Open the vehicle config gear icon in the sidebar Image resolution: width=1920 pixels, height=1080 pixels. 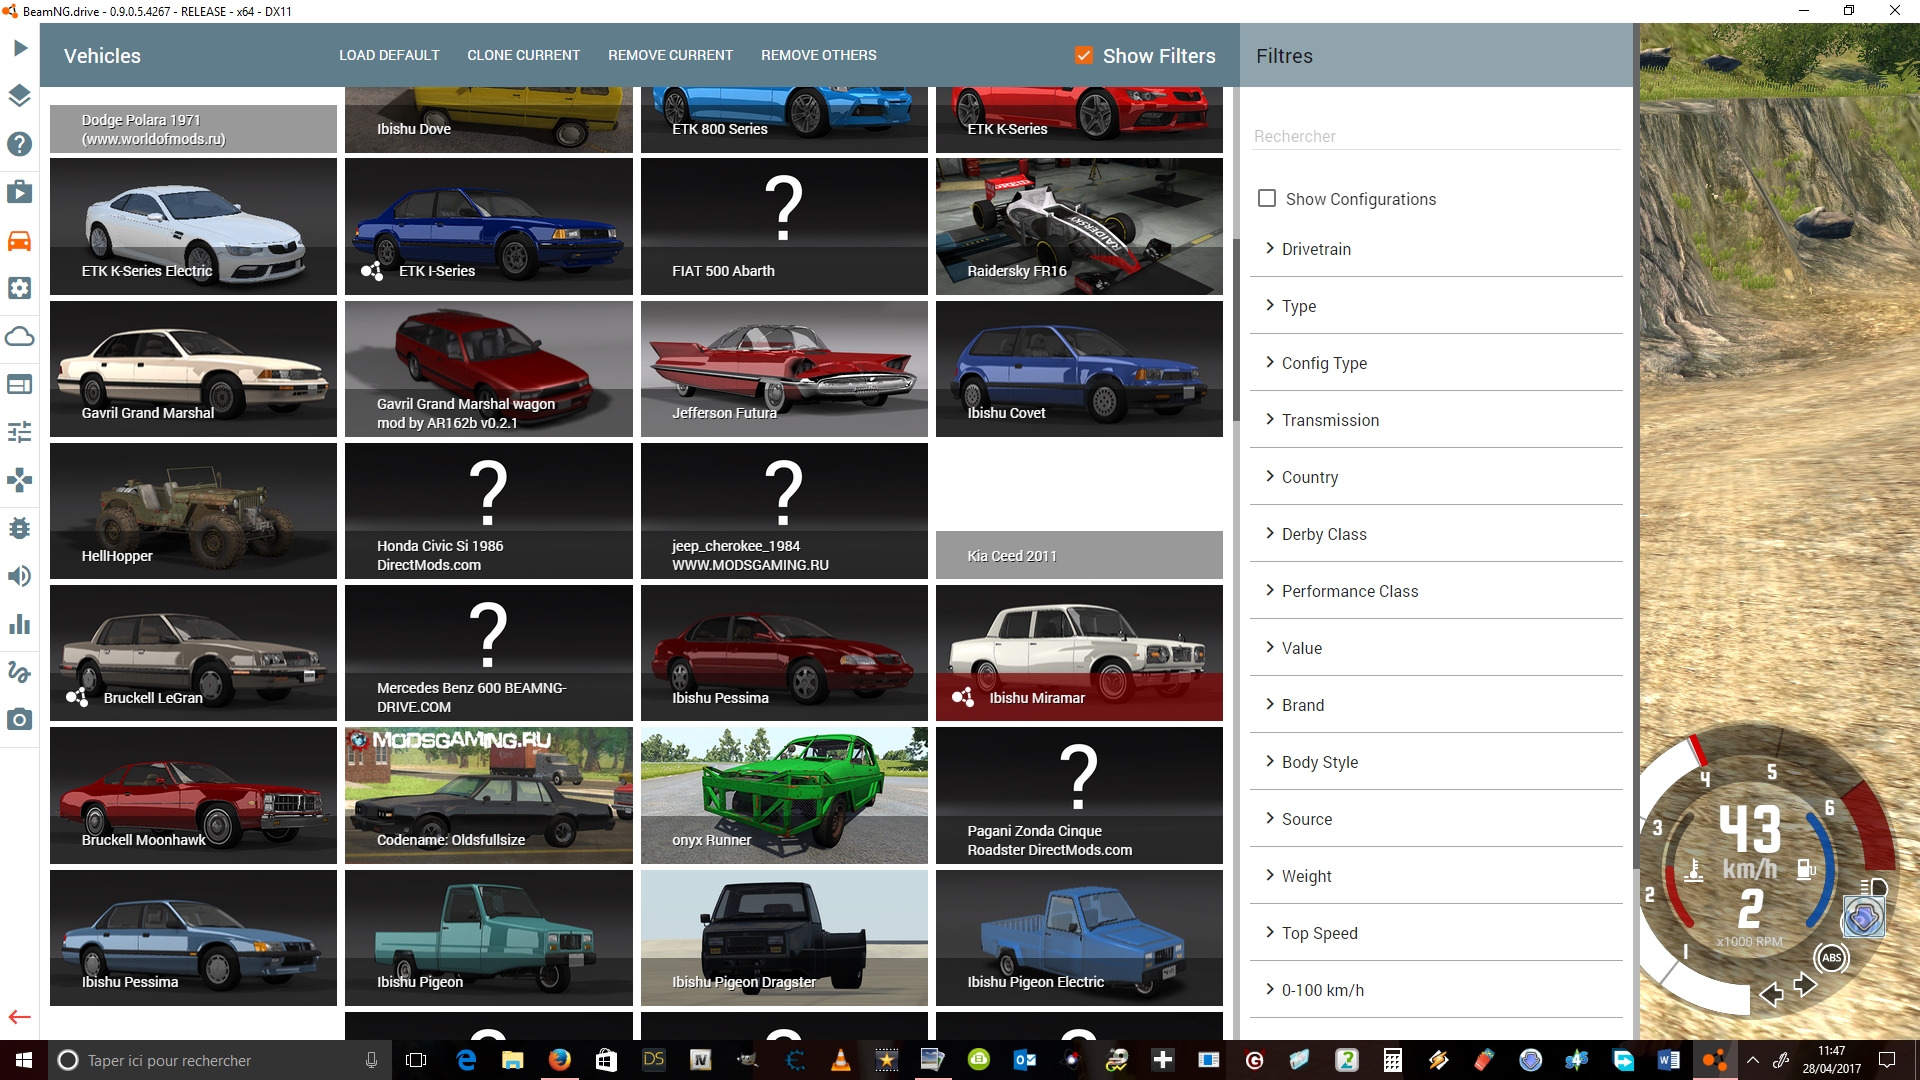pyautogui.click(x=20, y=288)
